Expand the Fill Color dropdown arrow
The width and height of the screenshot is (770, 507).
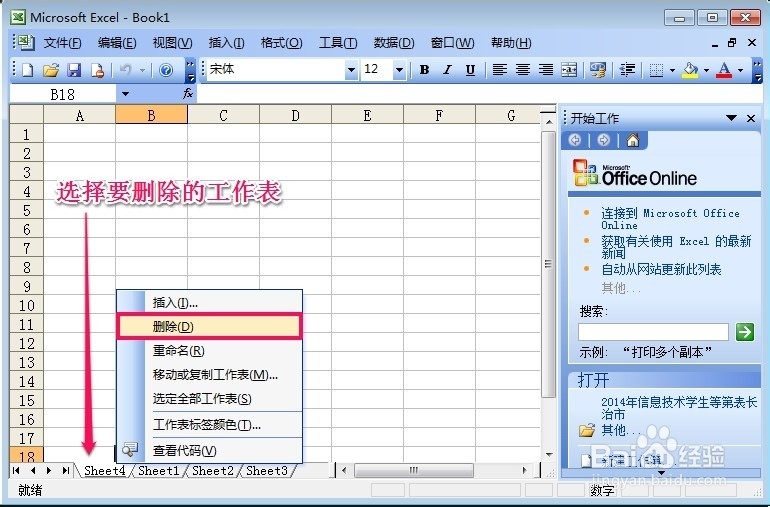coord(706,70)
